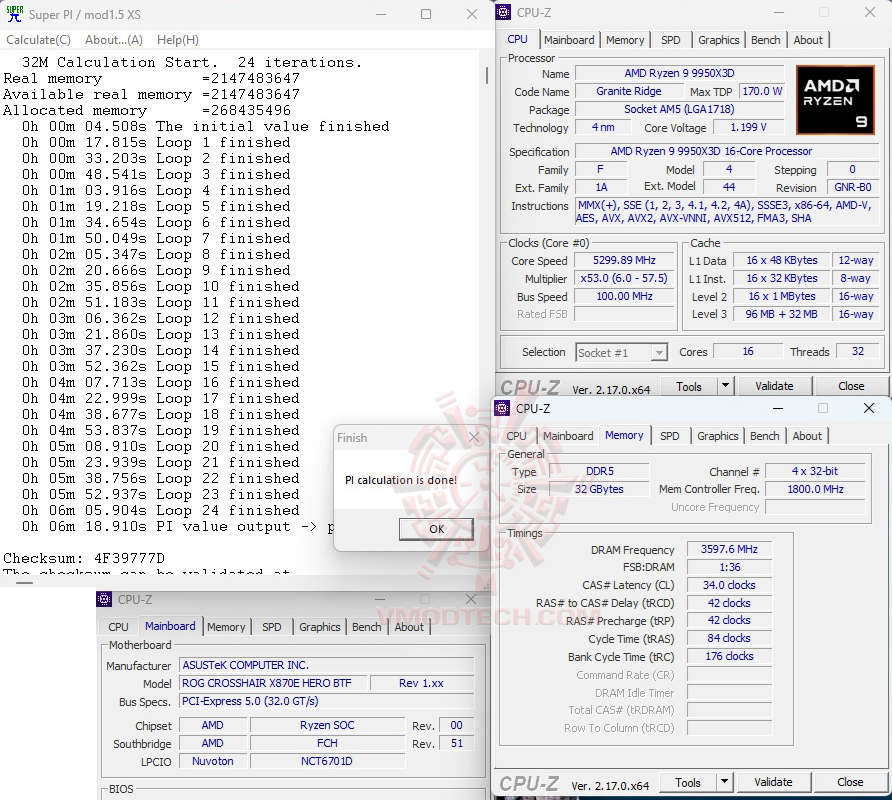Click the CPU-Z icon on the Memory window title bar

click(x=501, y=409)
